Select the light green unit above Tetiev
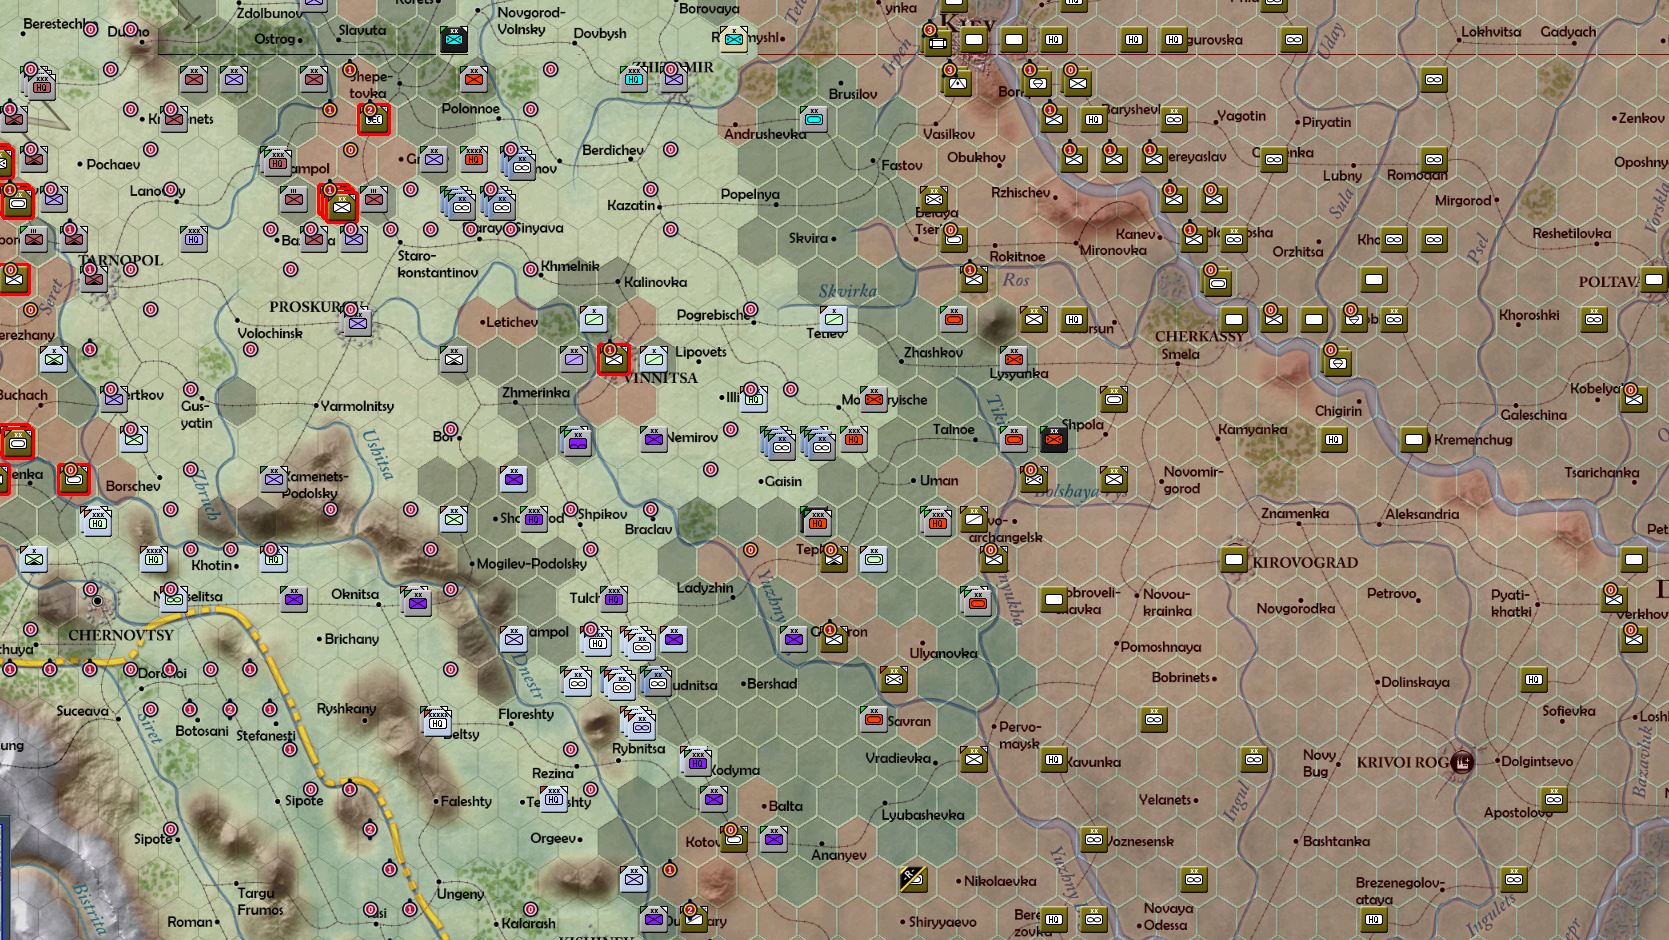 pyautogui.click(x=833, y=319)
